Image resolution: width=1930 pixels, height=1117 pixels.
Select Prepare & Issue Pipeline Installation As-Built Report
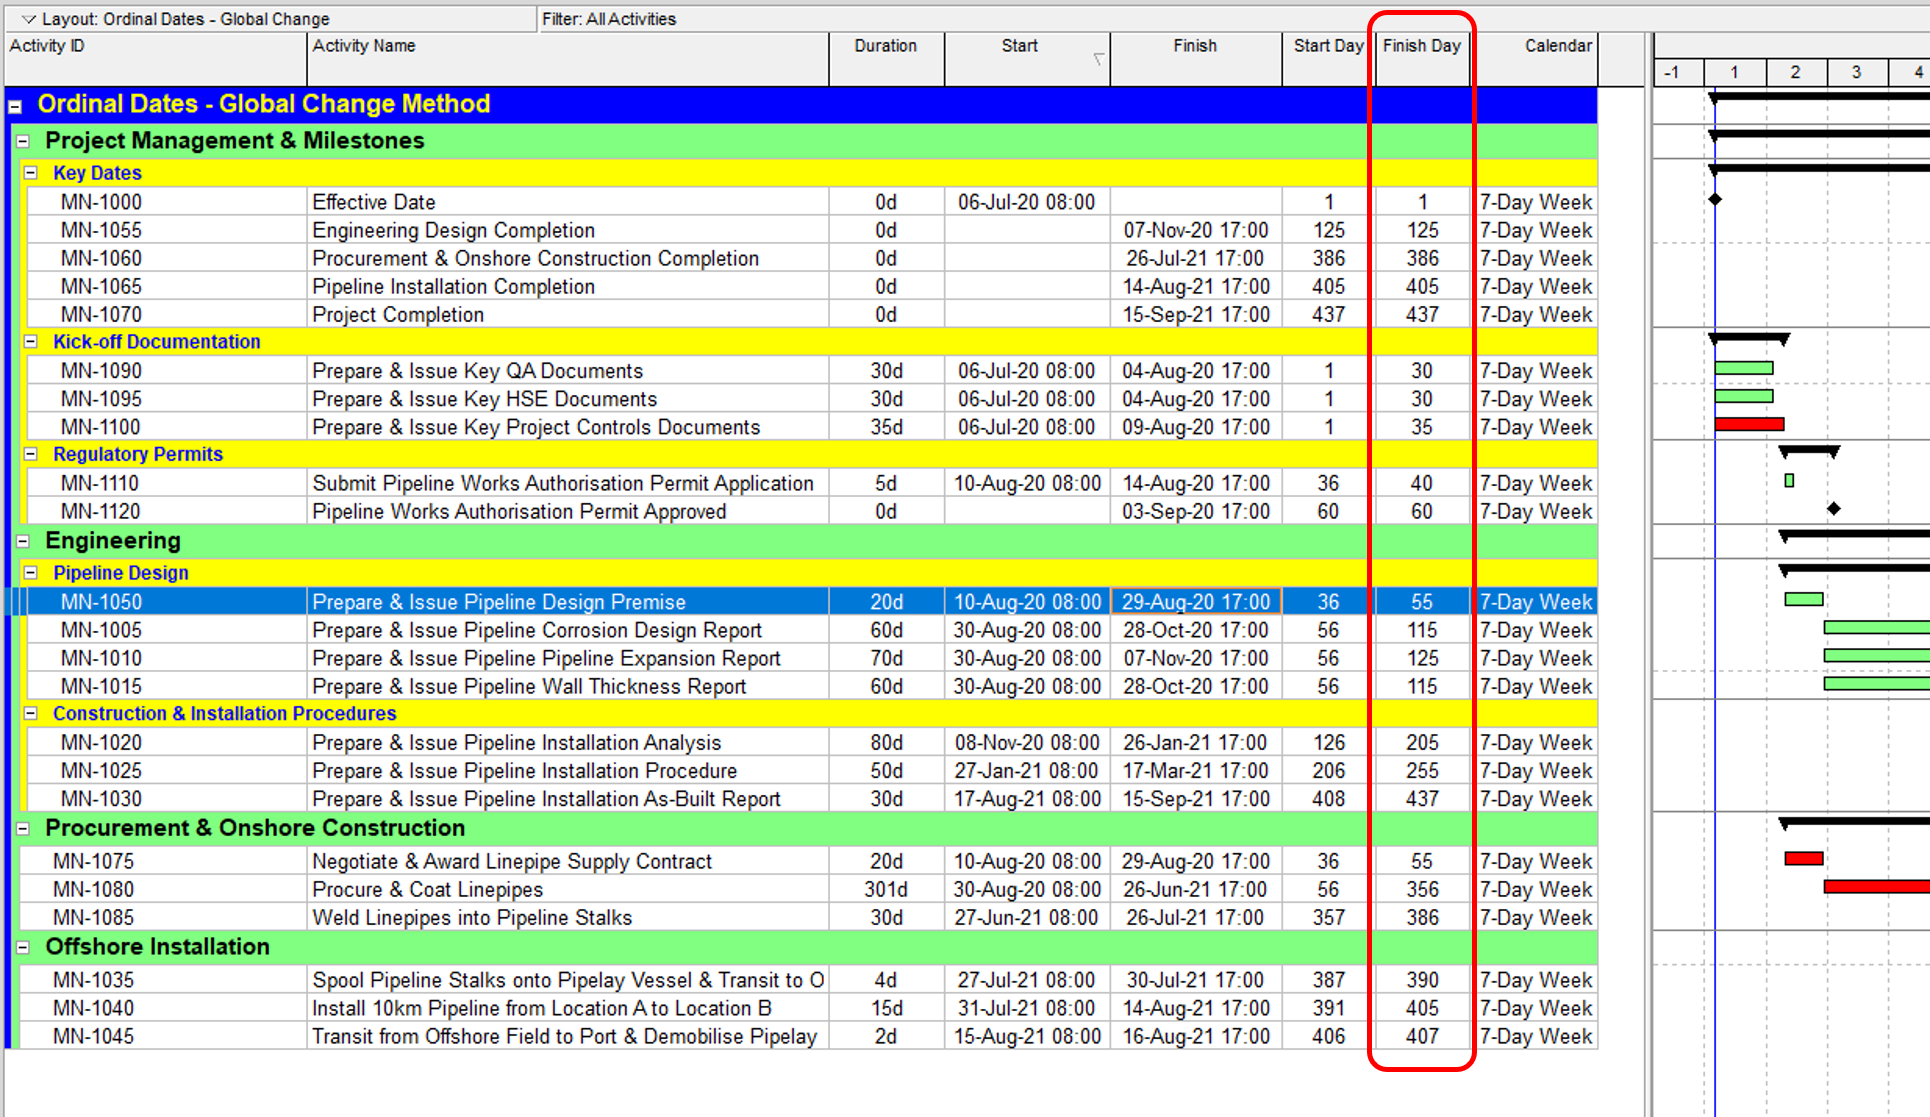coord(546,799)
